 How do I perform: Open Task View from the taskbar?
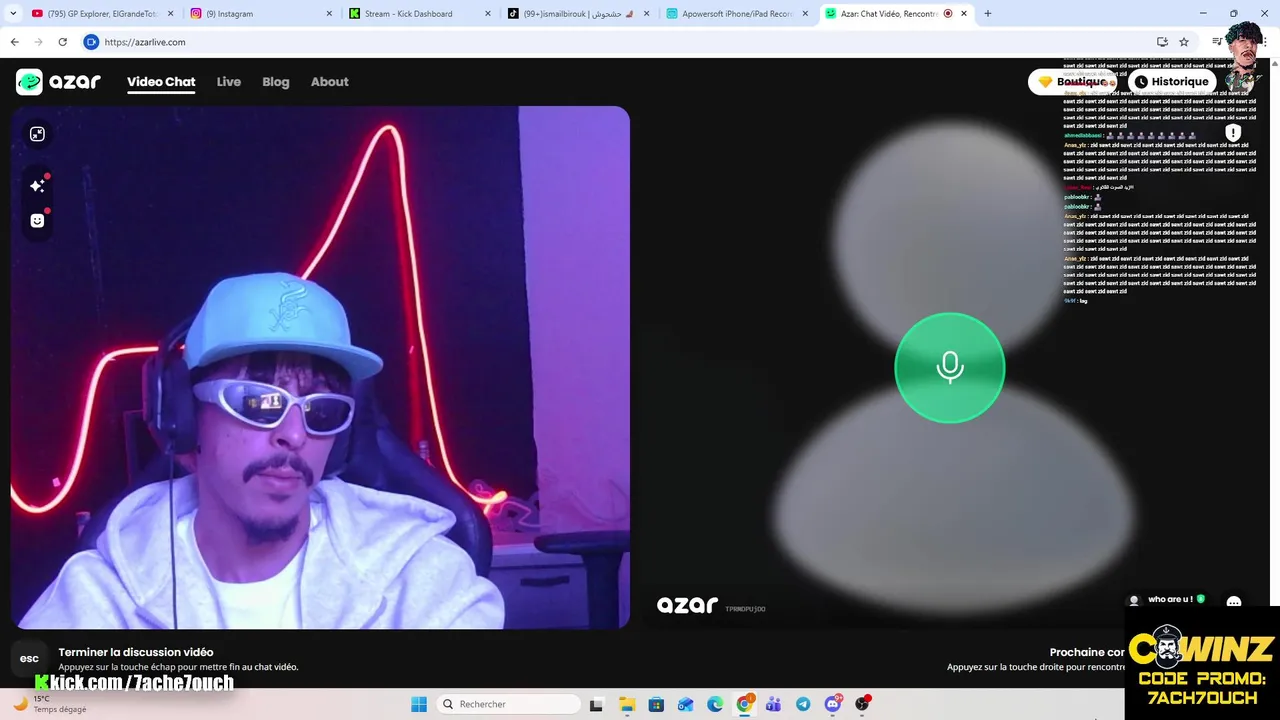point(596,704)
